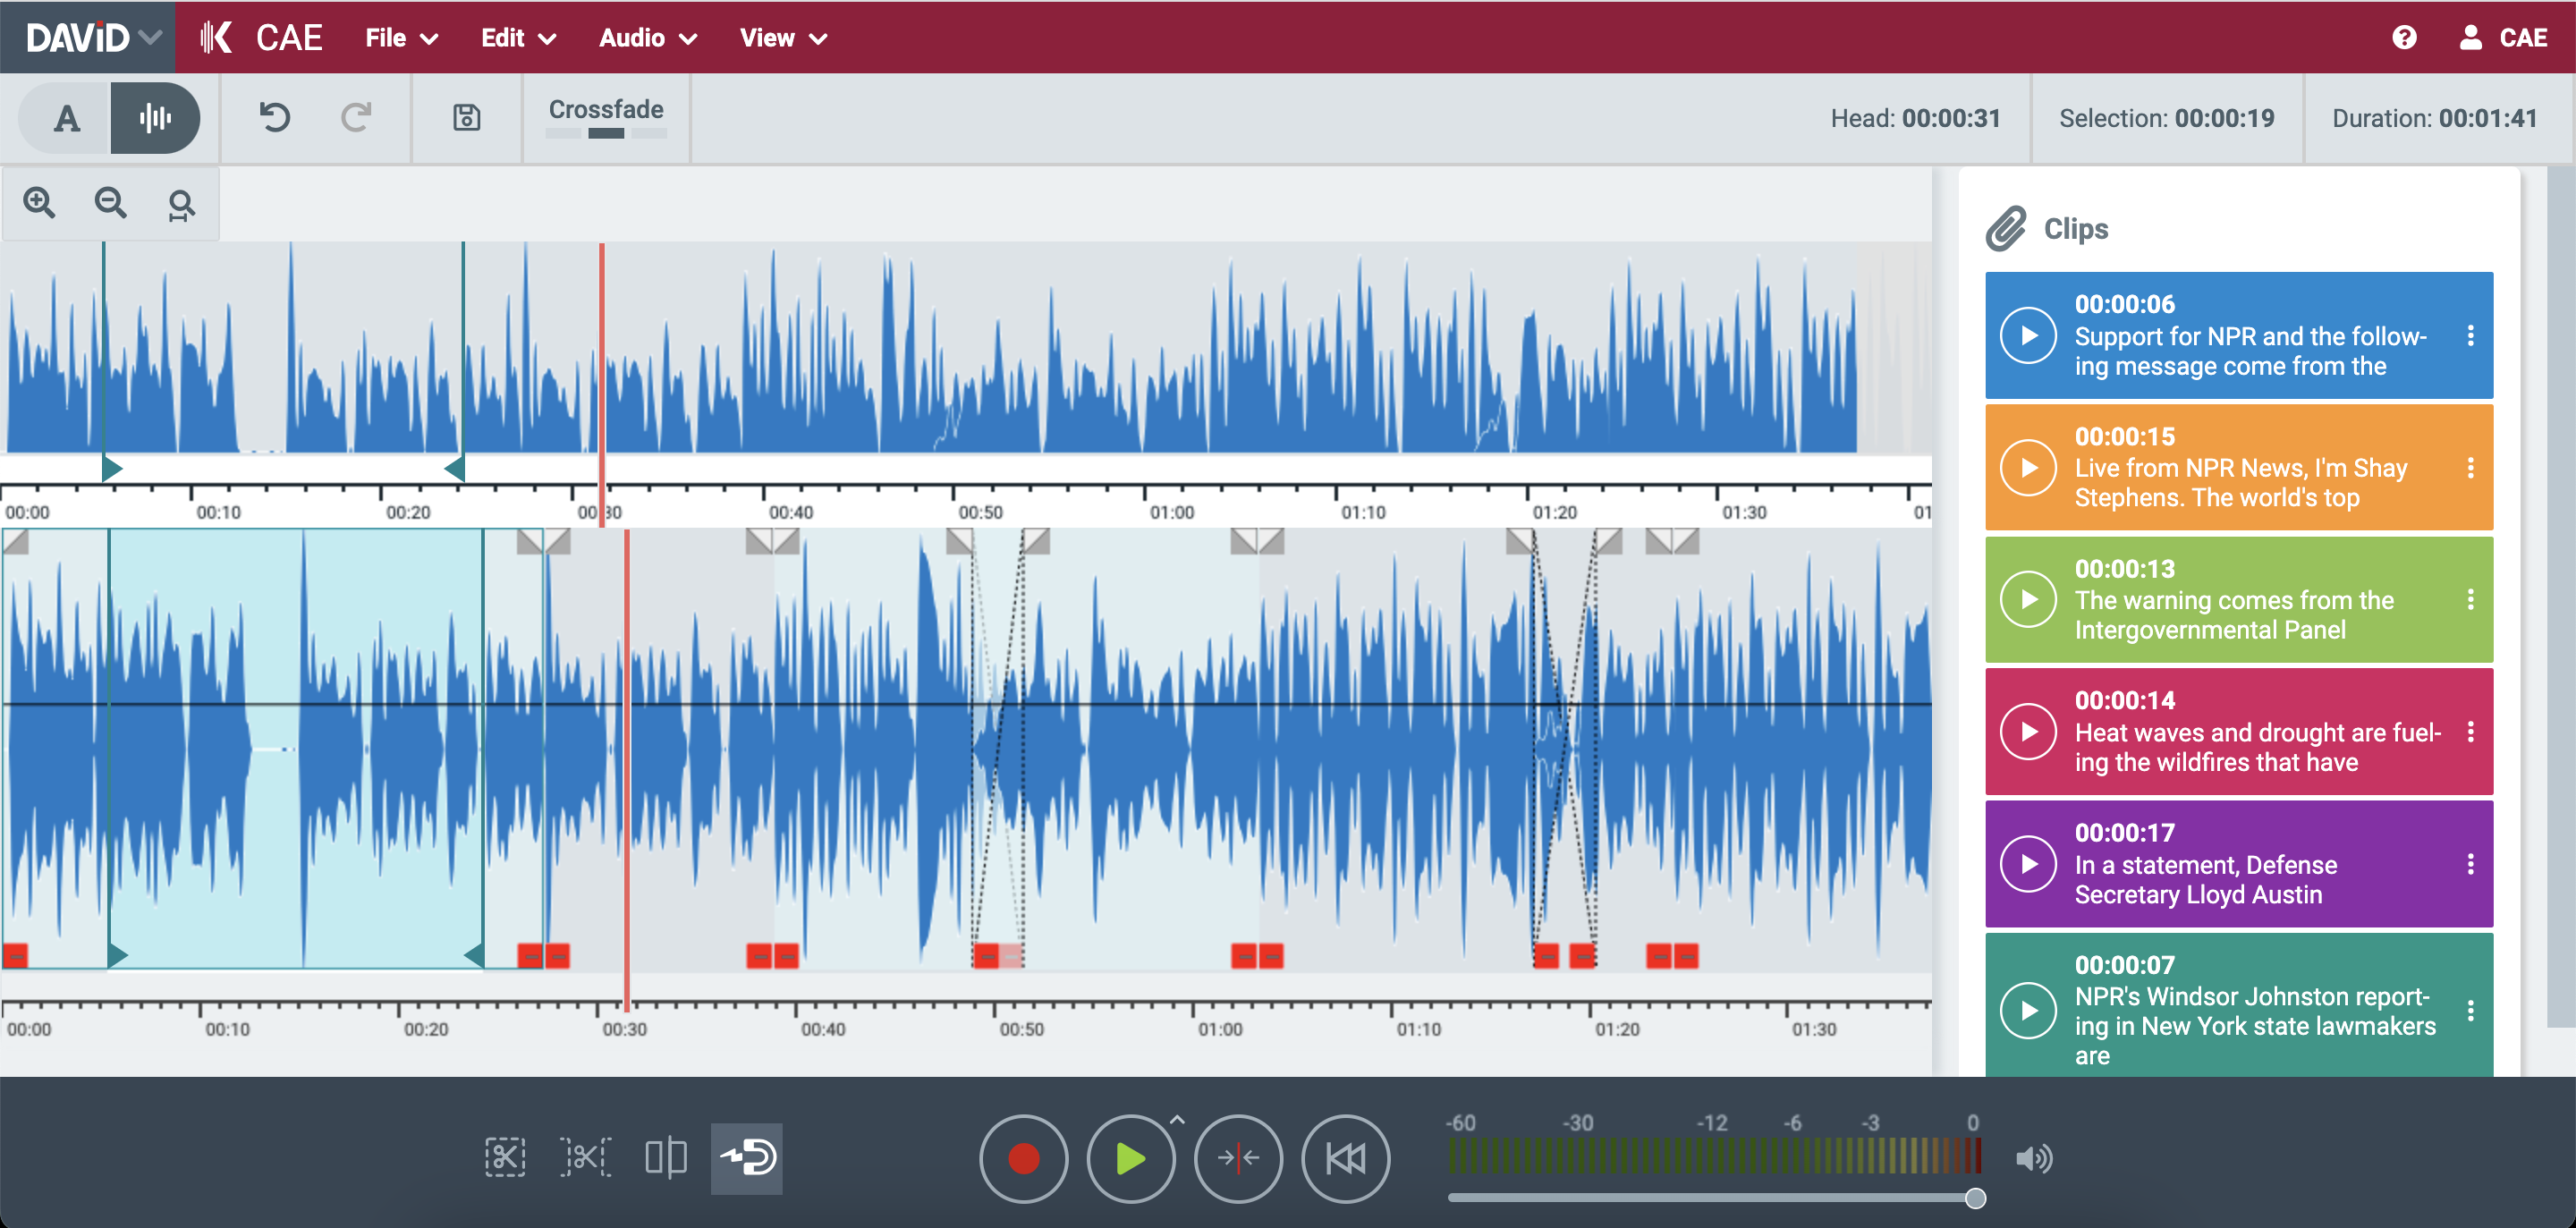Click the volume slider handle
Screen dimensions: 2576x1228
1974,1197
